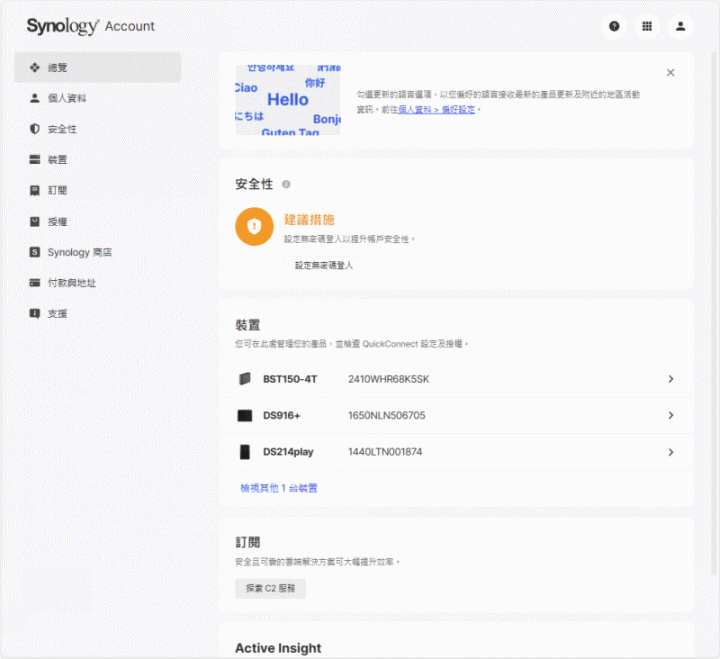Select 總覽 in the sidebar menu
720x659 pixels.
click(98, 68)
